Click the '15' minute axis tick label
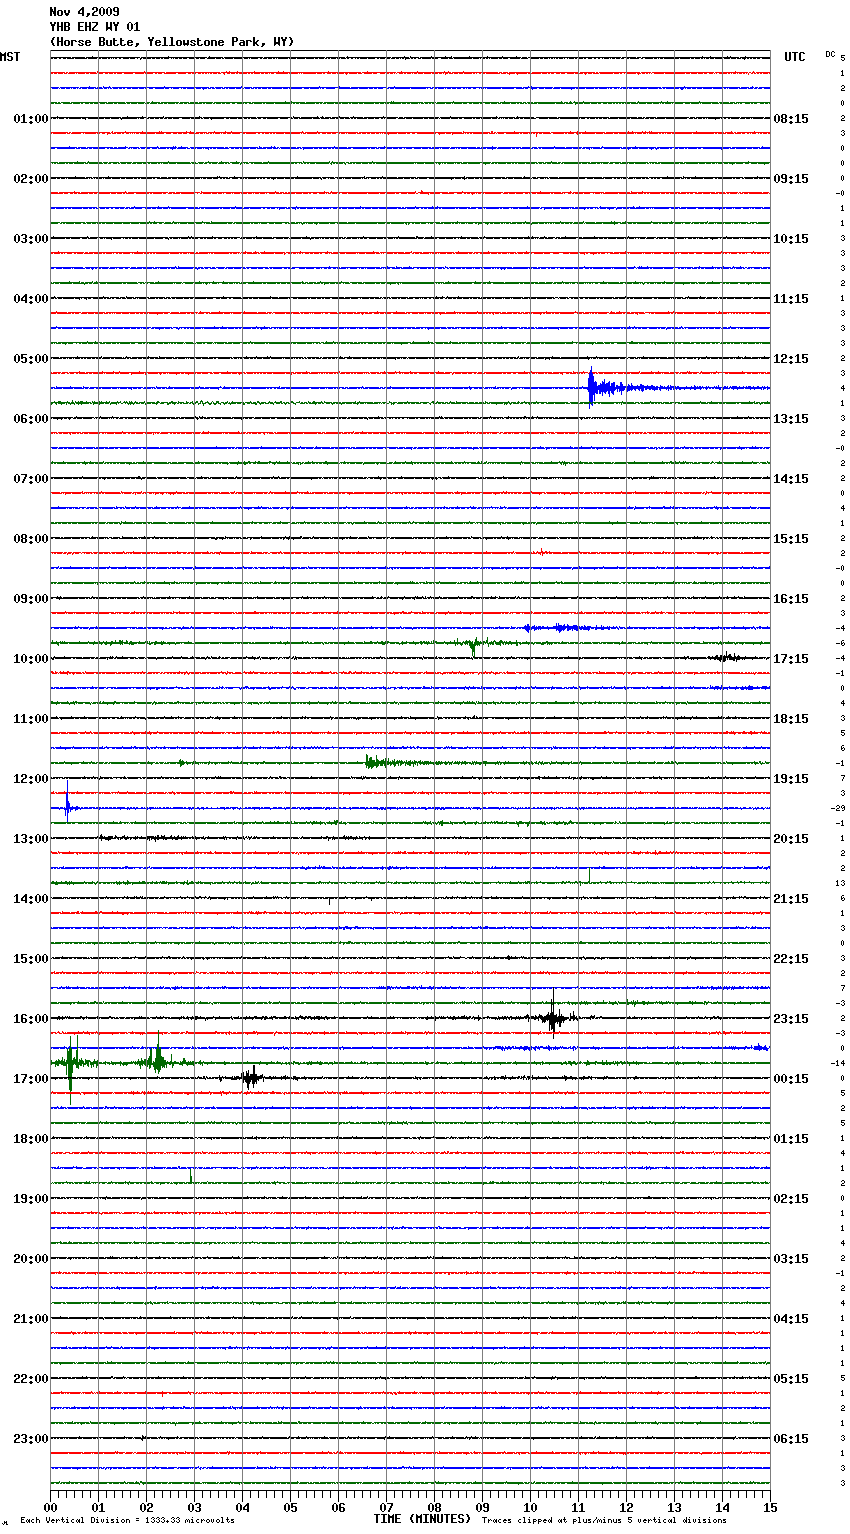 pos(770,1507)
